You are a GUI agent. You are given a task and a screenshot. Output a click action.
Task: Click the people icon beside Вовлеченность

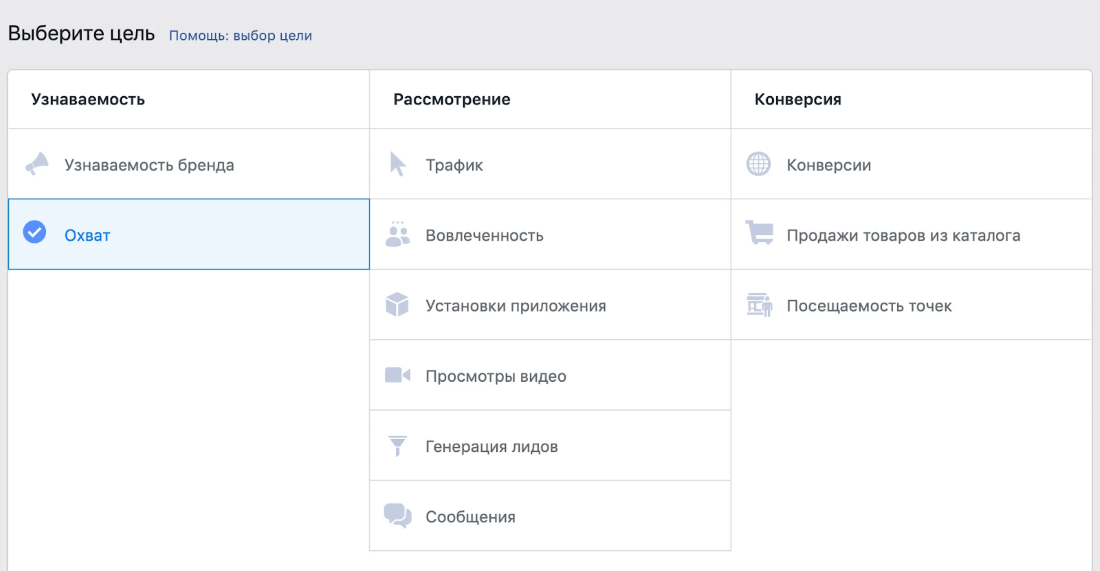(x=398, y=234)
